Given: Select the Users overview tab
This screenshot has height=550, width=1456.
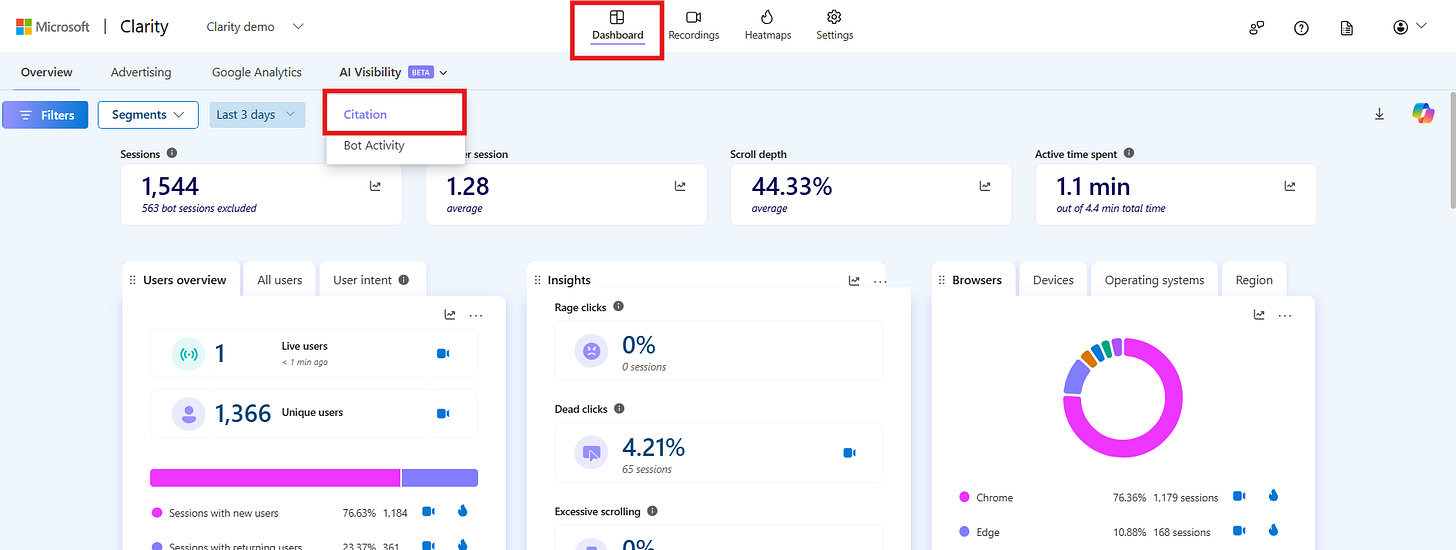Looking at the screenshot, I should pos(181,280).
